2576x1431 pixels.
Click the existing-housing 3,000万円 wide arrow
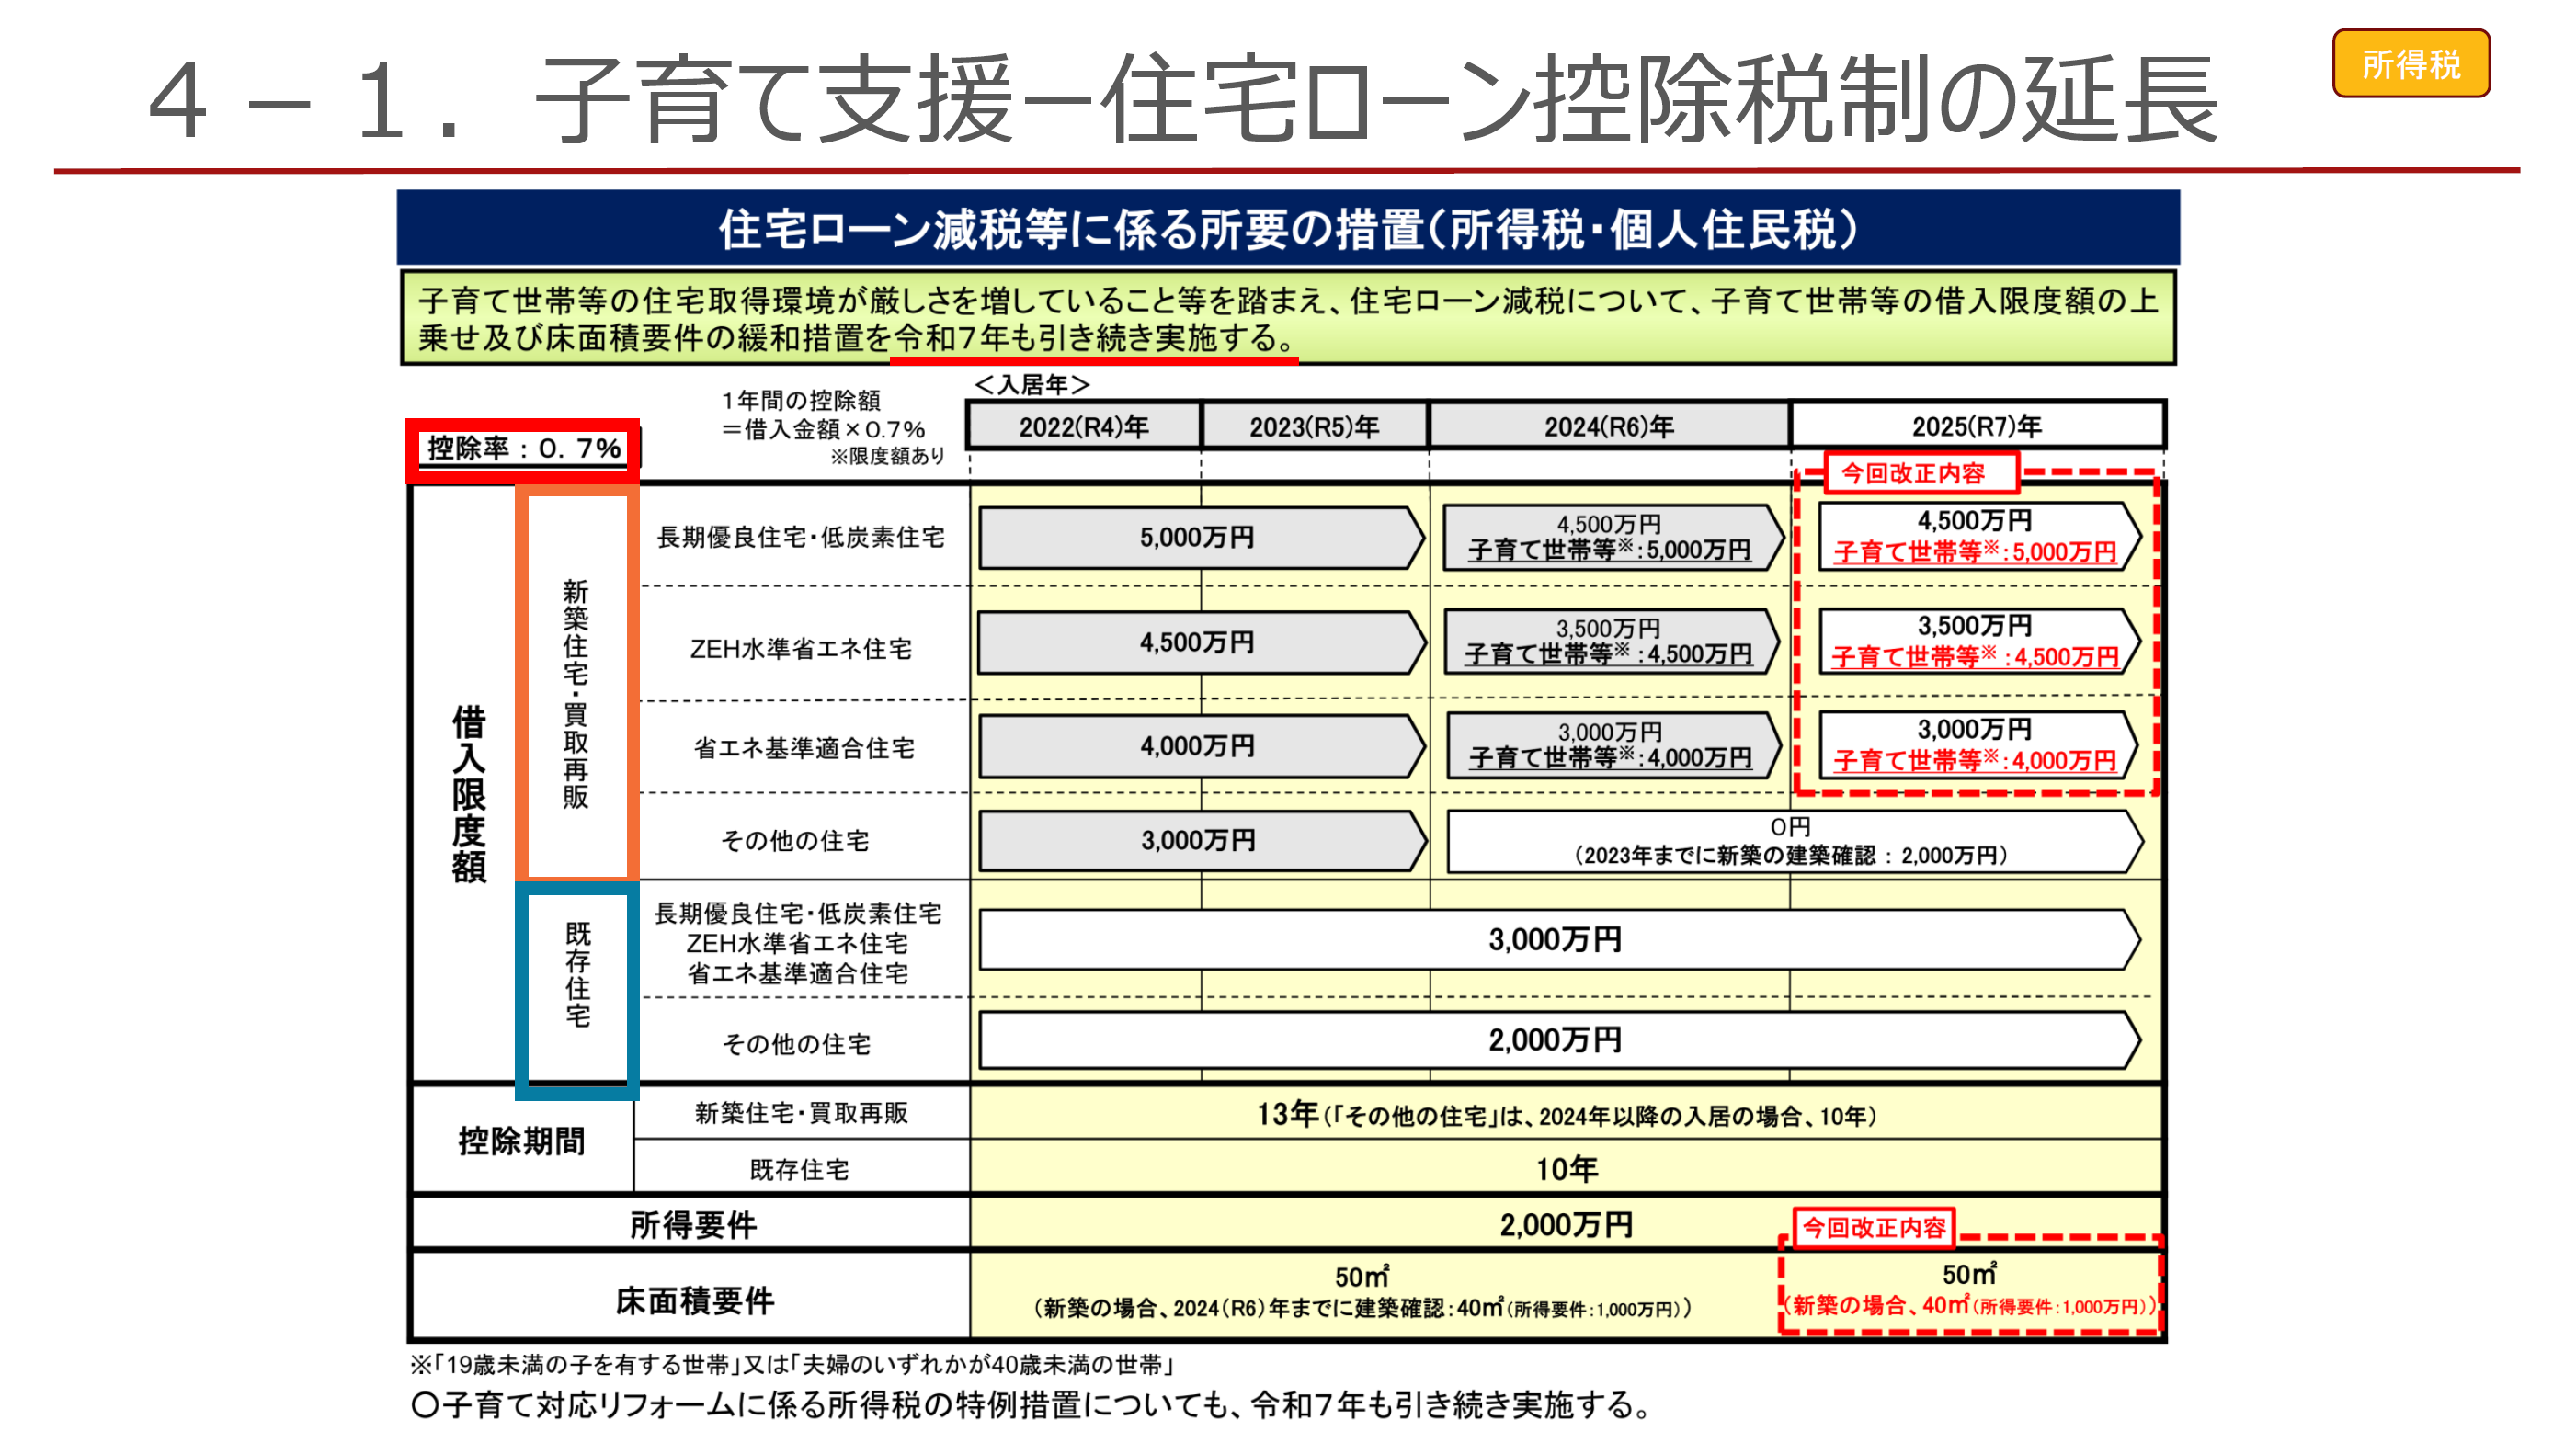[x=1558, y=939]
